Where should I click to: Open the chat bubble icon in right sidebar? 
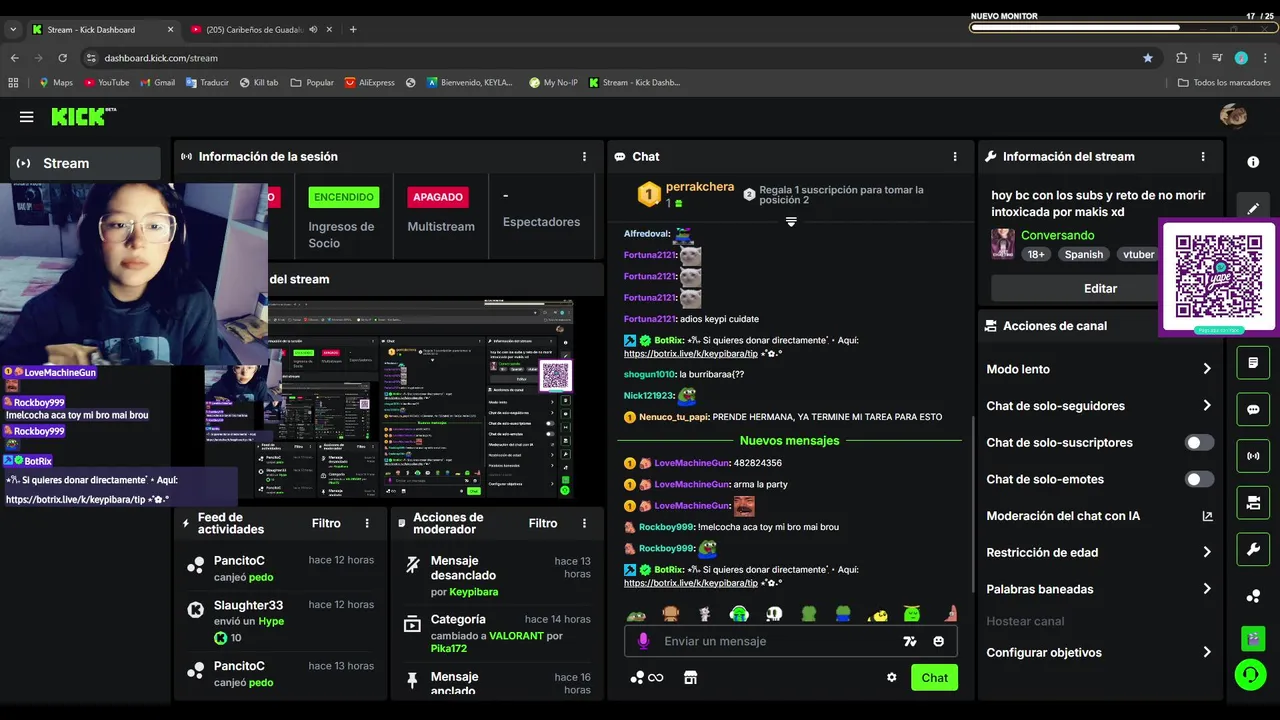(x=1253, y=409)
